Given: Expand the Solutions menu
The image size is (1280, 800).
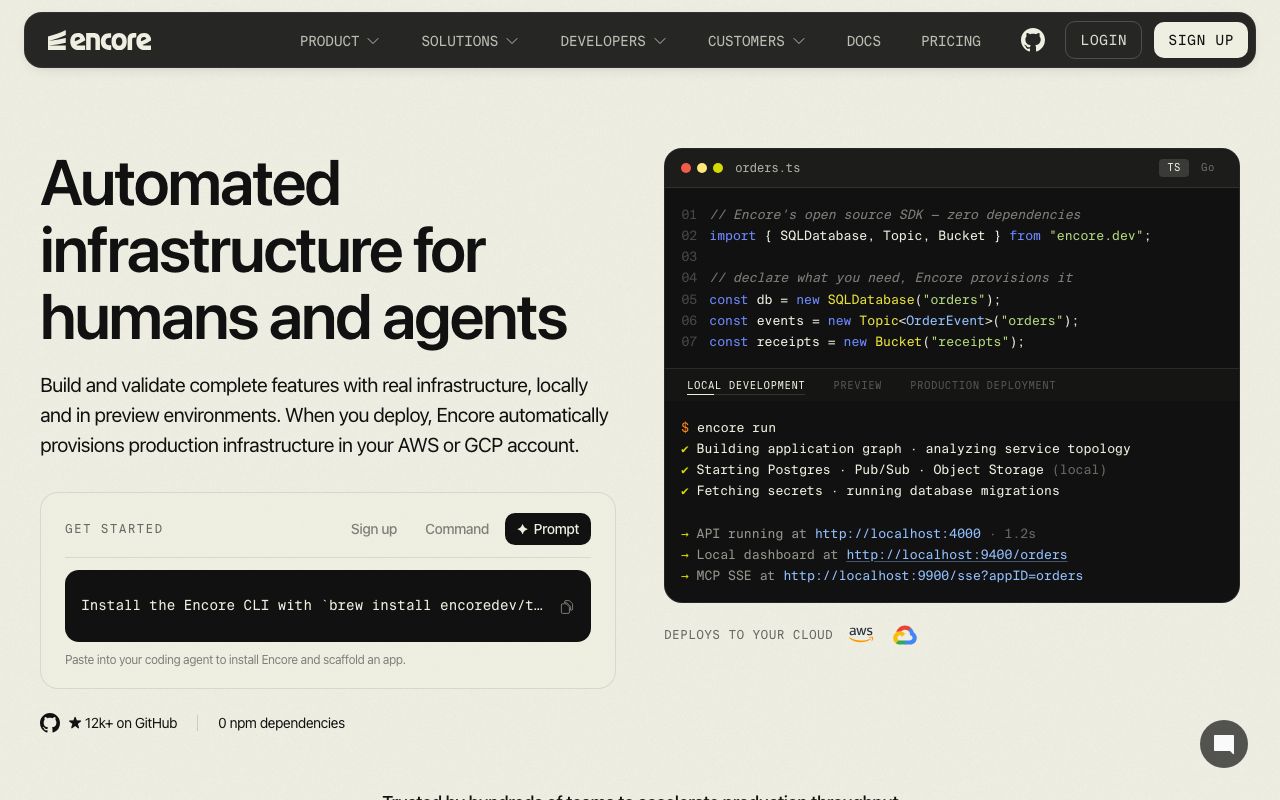Looking at the screenshot, I should click(x=470, y=41).
